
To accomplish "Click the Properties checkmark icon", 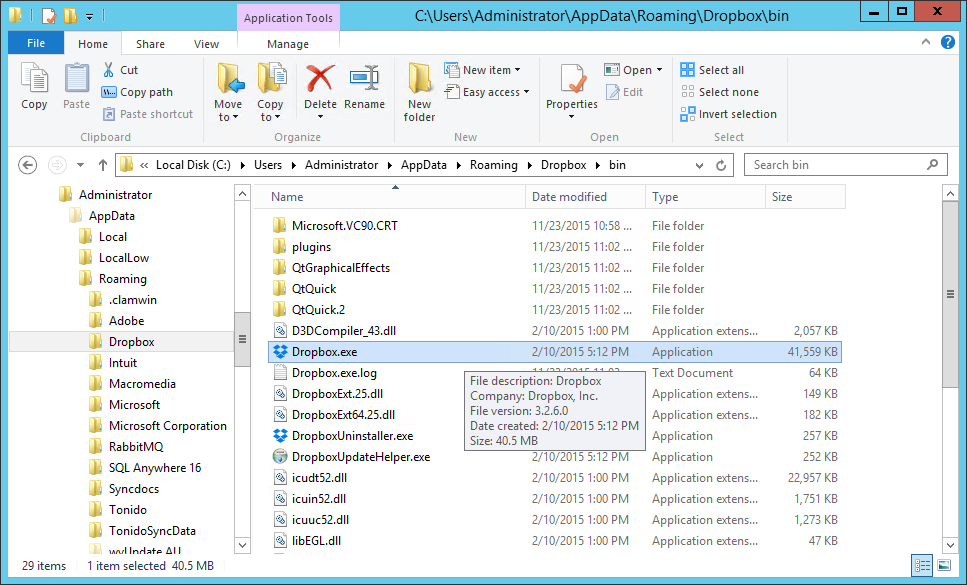I will tap(572, 80).
